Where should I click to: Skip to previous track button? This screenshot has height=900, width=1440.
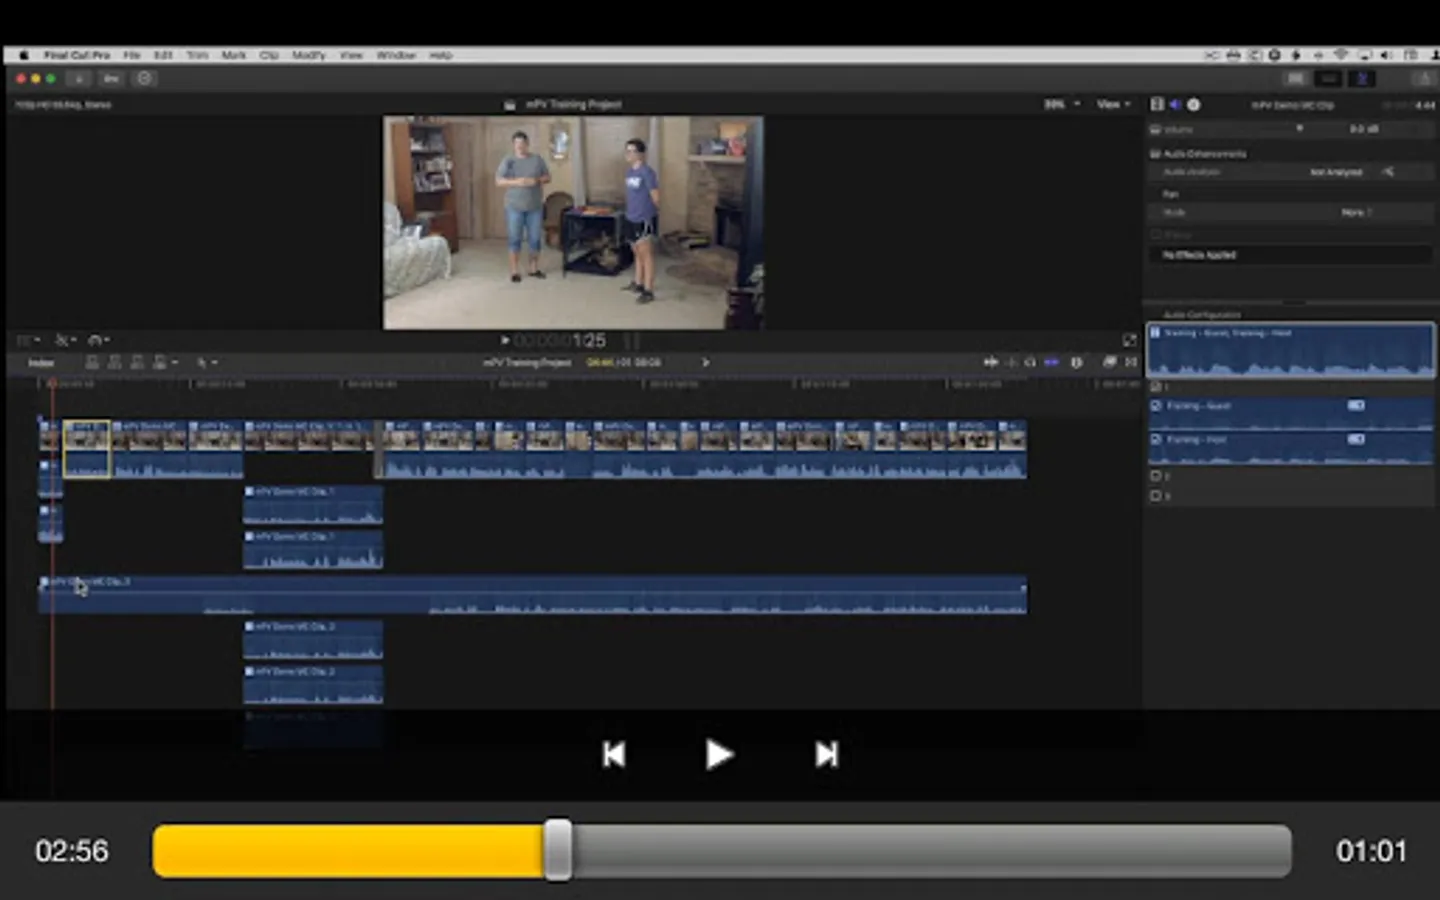(614, 754)
